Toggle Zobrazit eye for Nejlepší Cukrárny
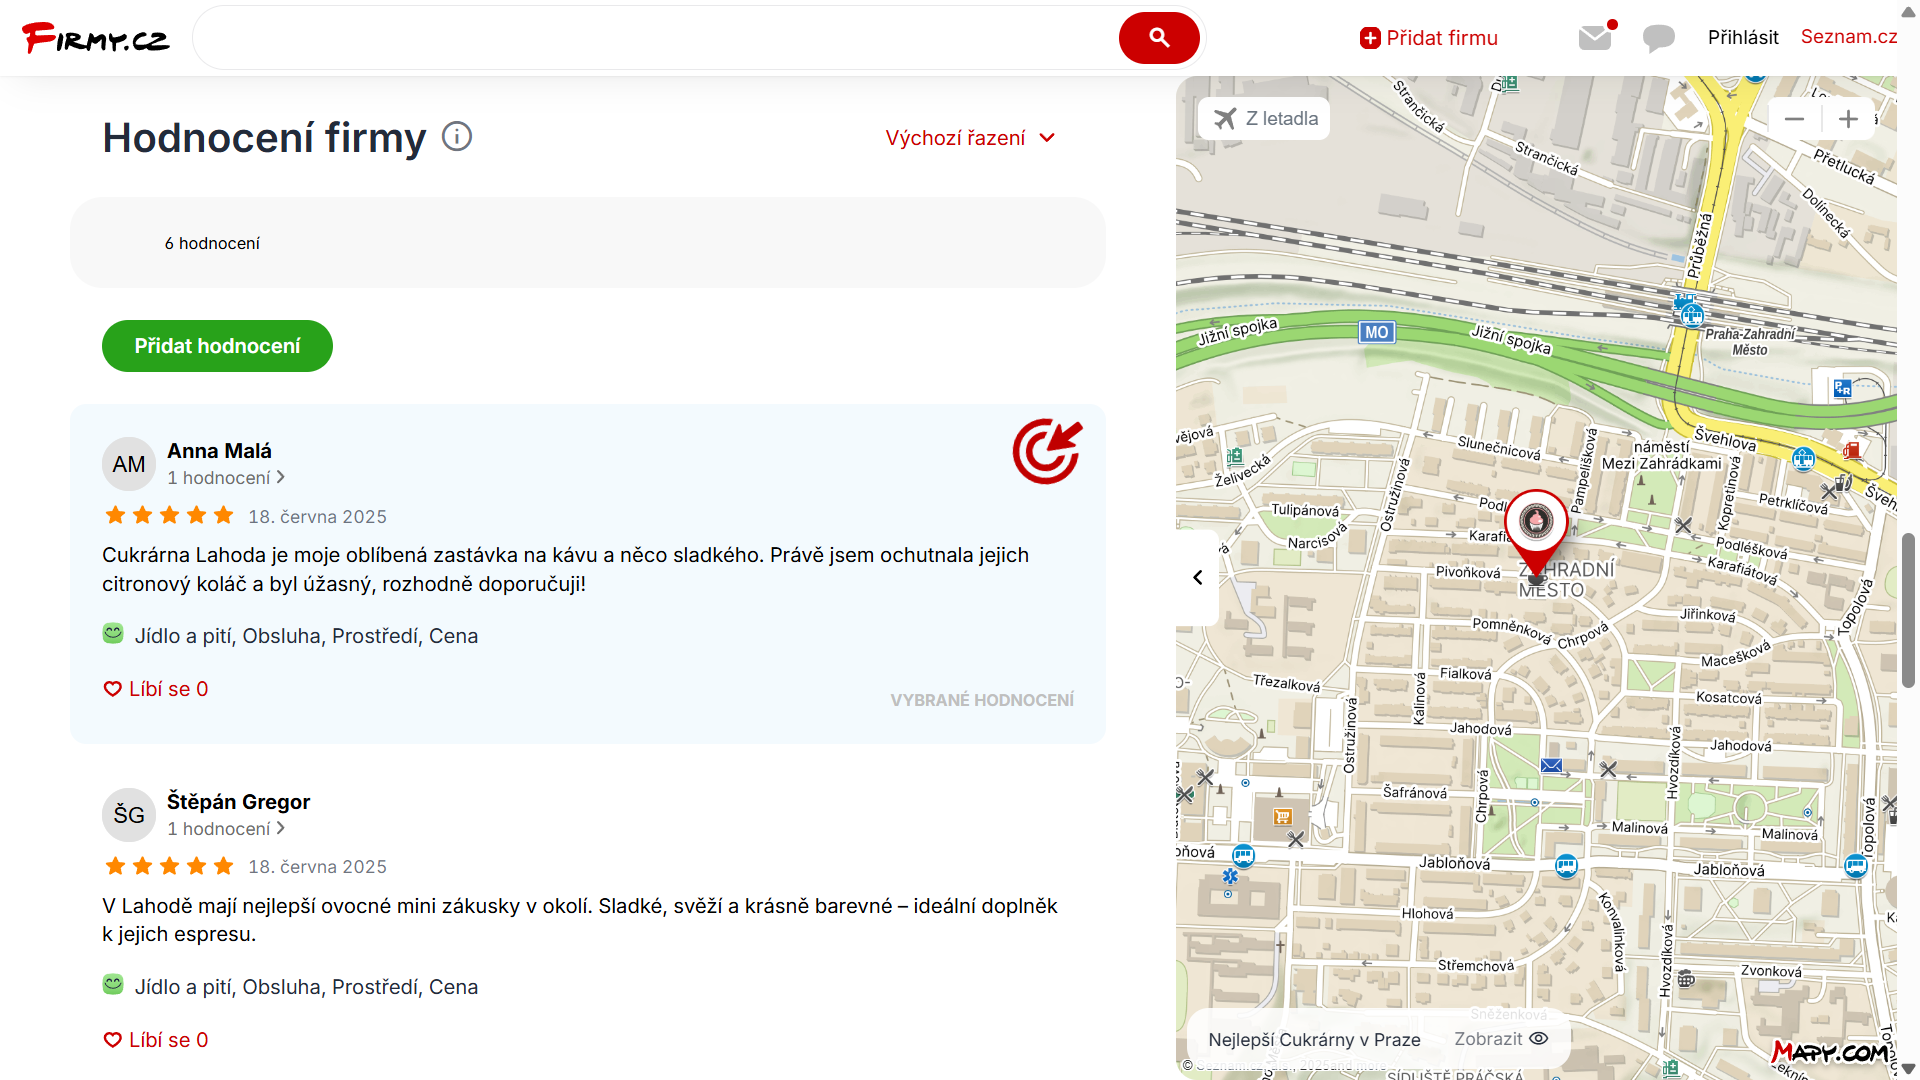The image size is (1920, 1080). tap(1501, 1039)
